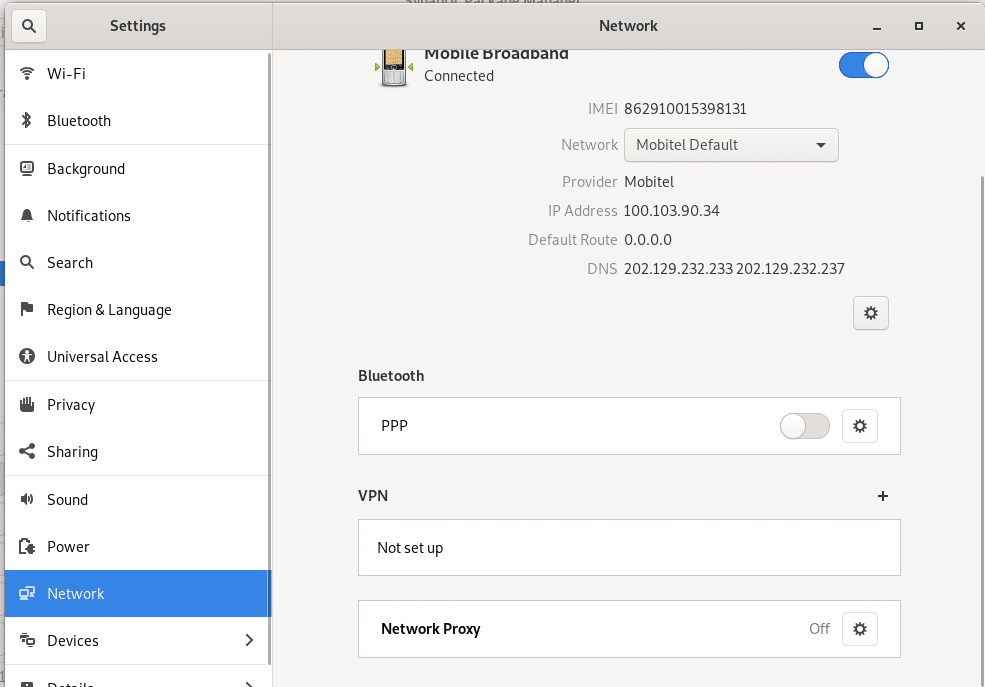Enable the PPP Bluetooth toggle
985x687 pixels.
[804, 426]
